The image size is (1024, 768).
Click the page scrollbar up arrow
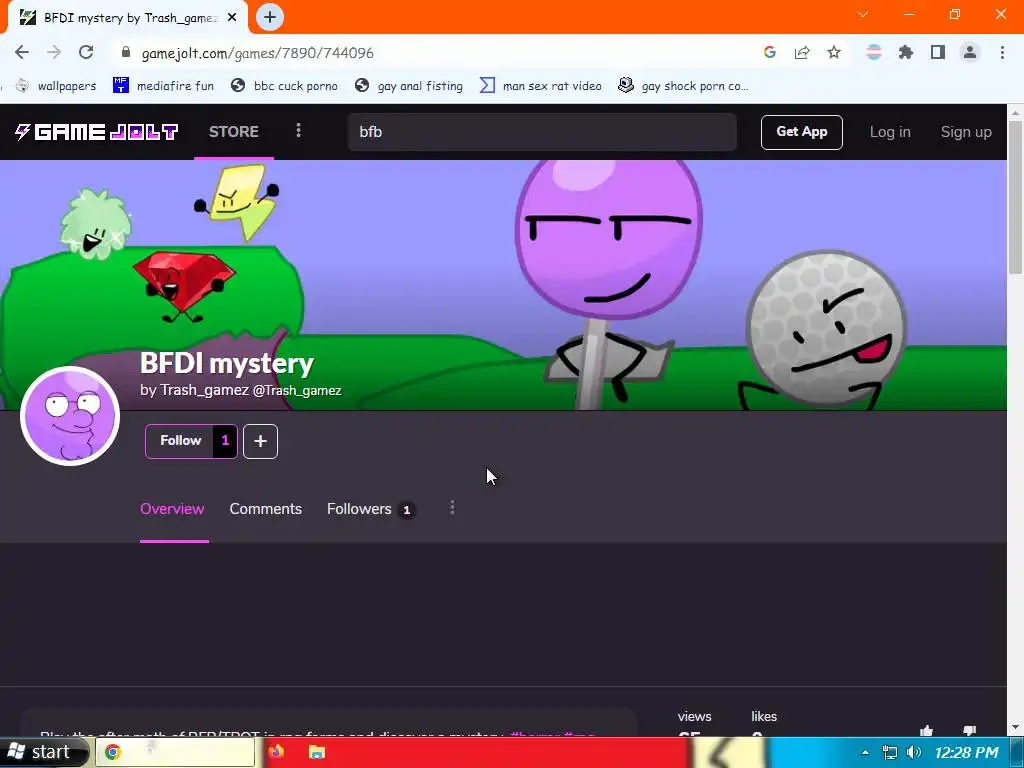coord(1016,112)
